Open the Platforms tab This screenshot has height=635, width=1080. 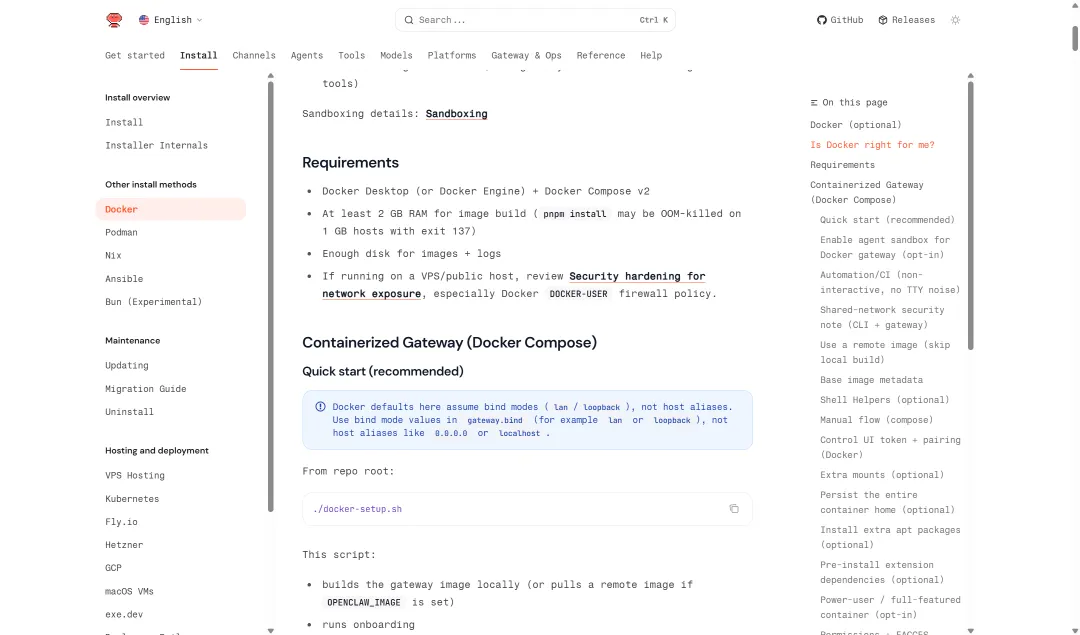pos(452,55)
